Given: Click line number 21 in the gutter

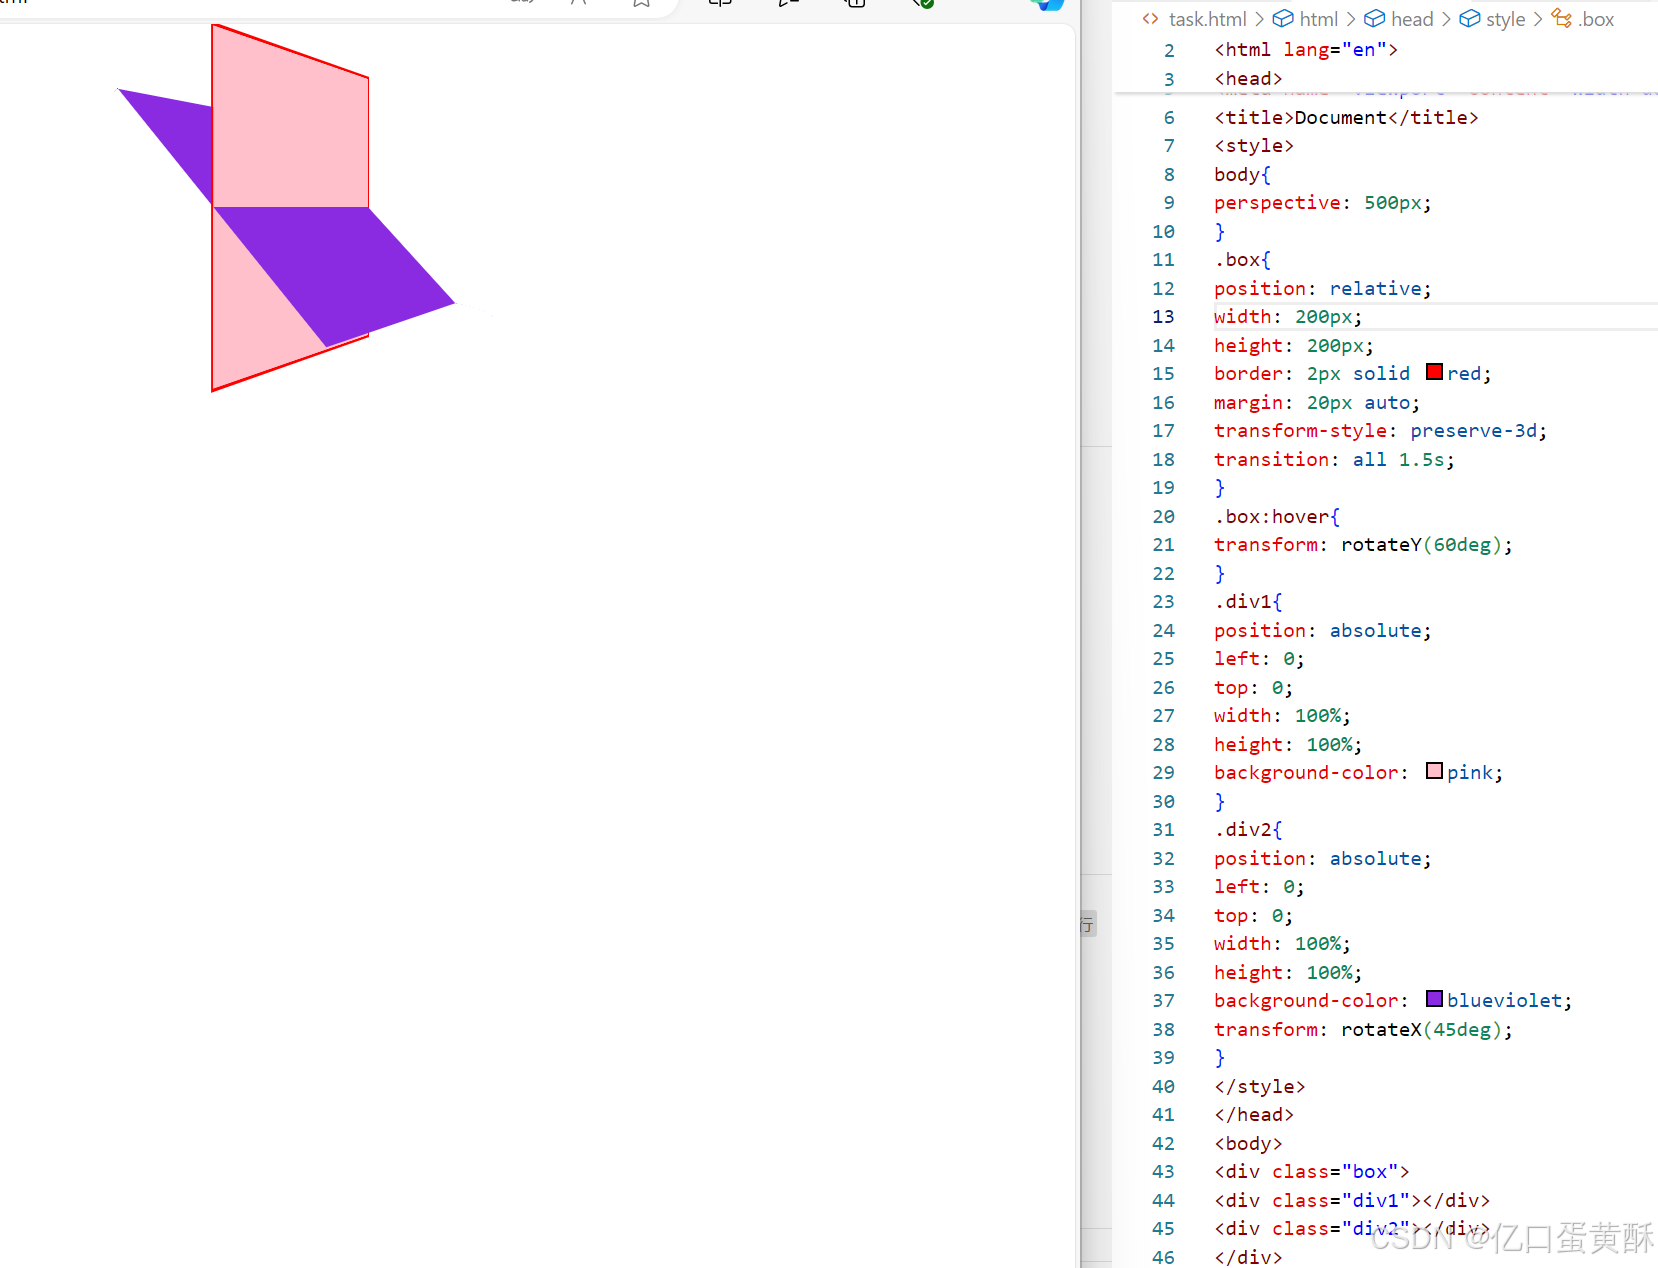Looking at the screenshot, I should tap(1163, 545).
